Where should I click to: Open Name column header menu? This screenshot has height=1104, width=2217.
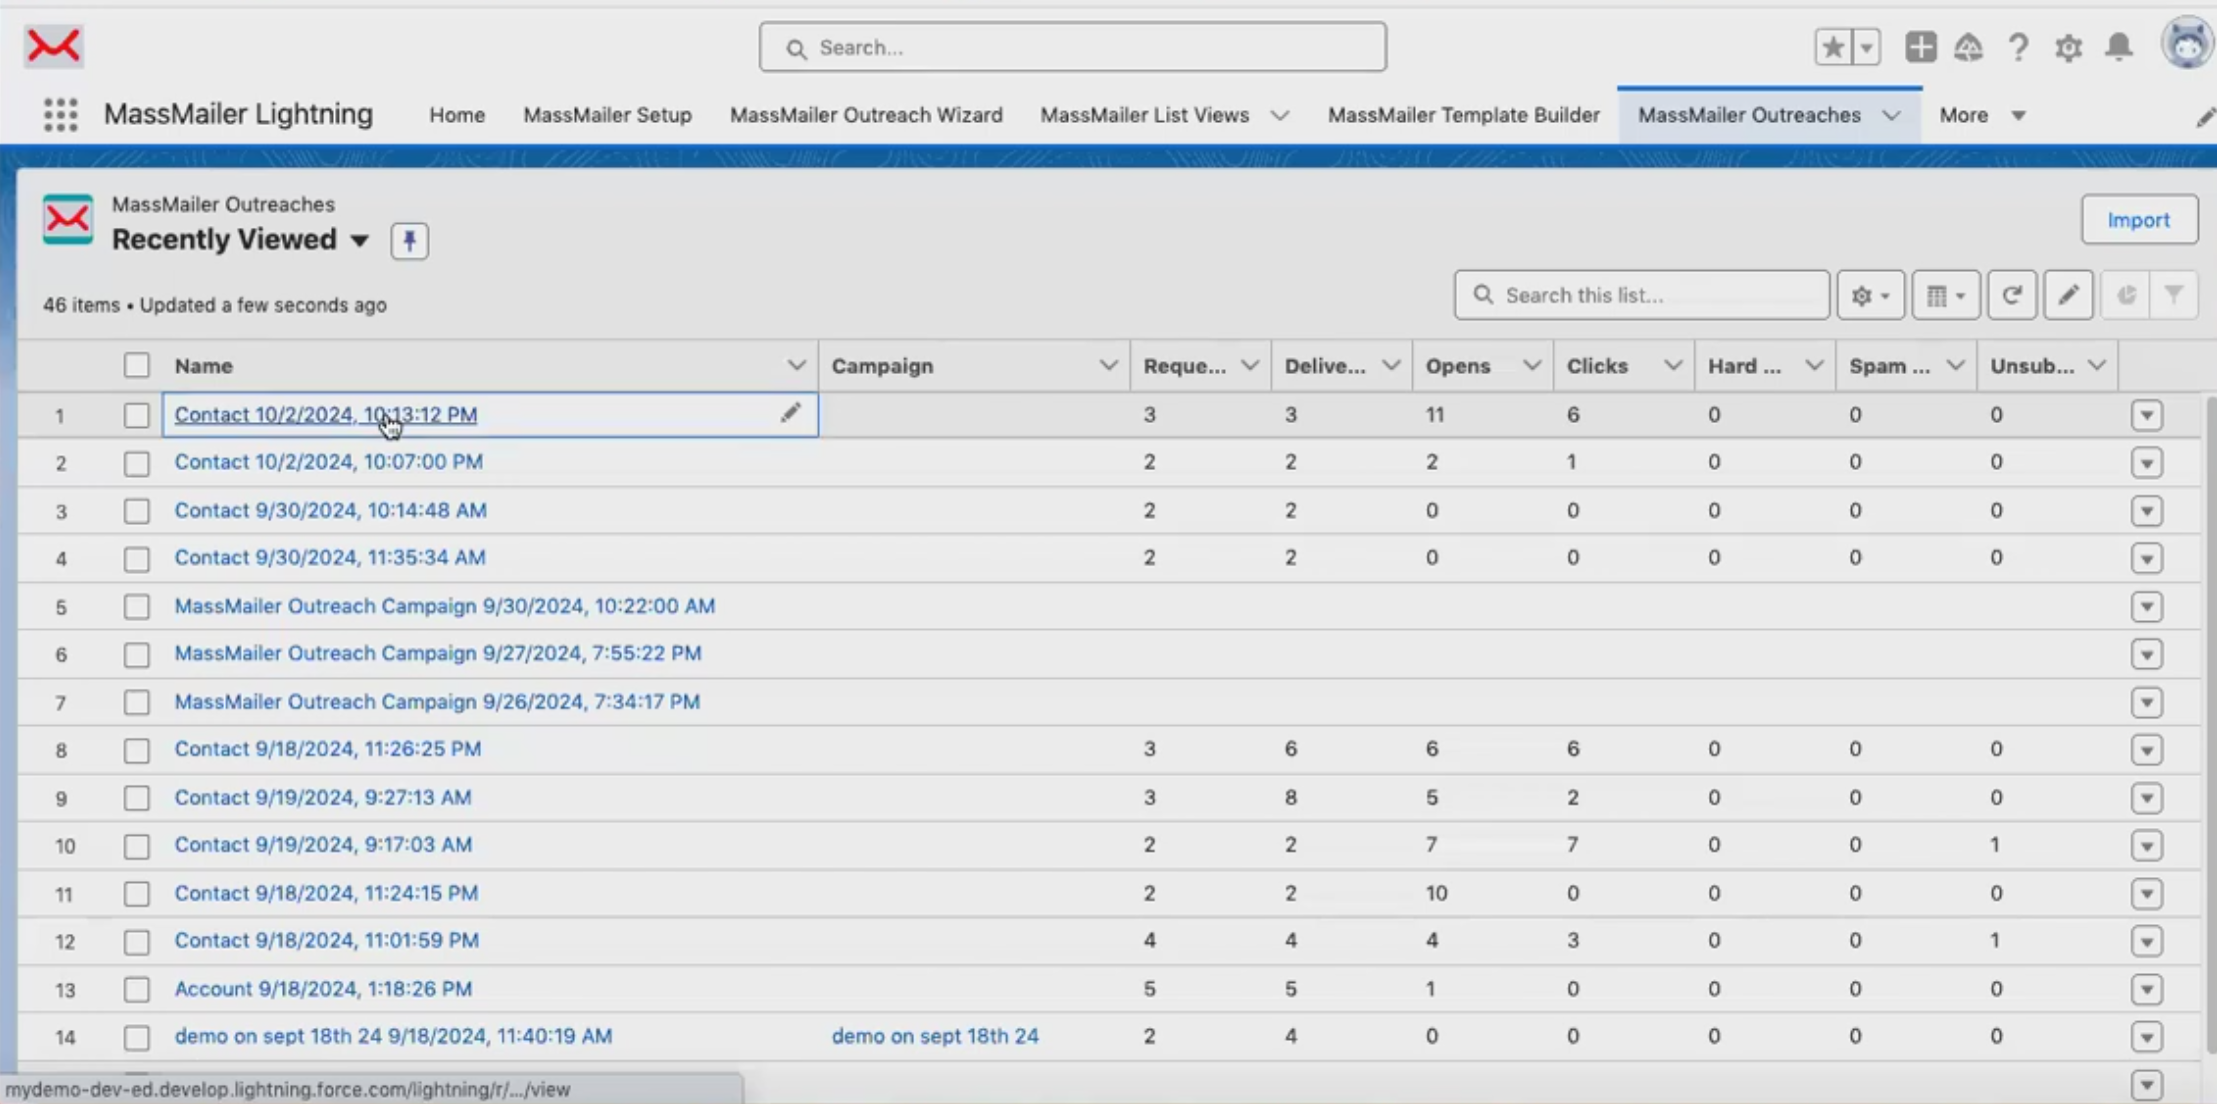pos(796,365)
